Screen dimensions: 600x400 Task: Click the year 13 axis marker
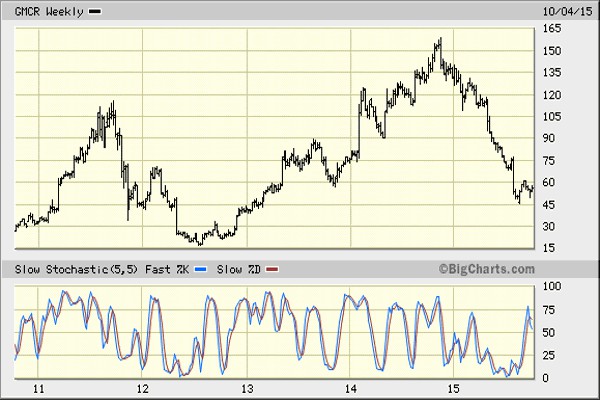pos(247,389)
